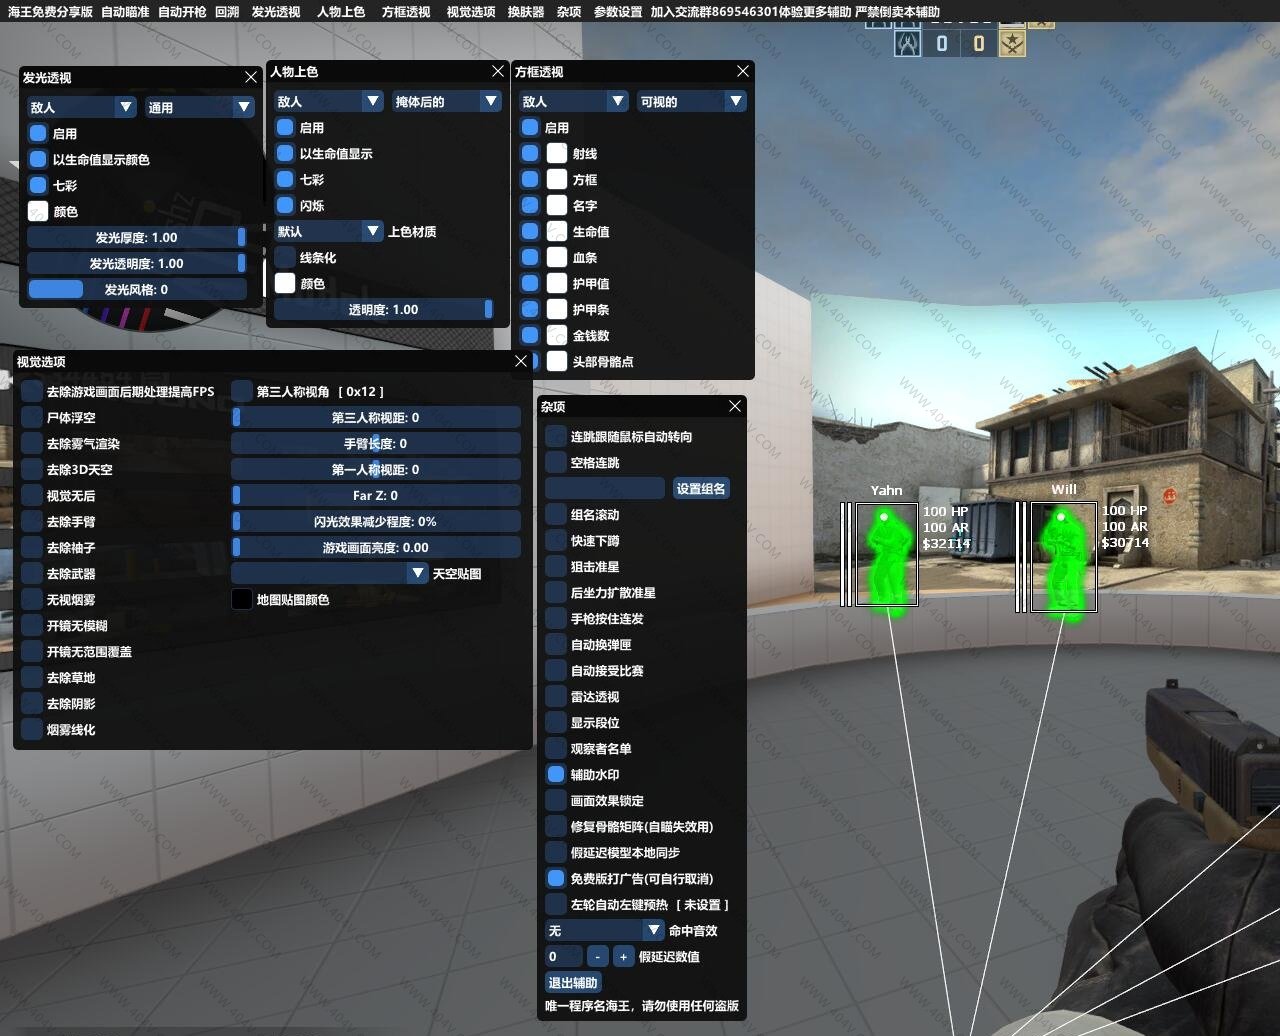Viewport: 1280px width, 1036px height.
Task: Click the white color box next to 射线
Action: tap(557, 153)
